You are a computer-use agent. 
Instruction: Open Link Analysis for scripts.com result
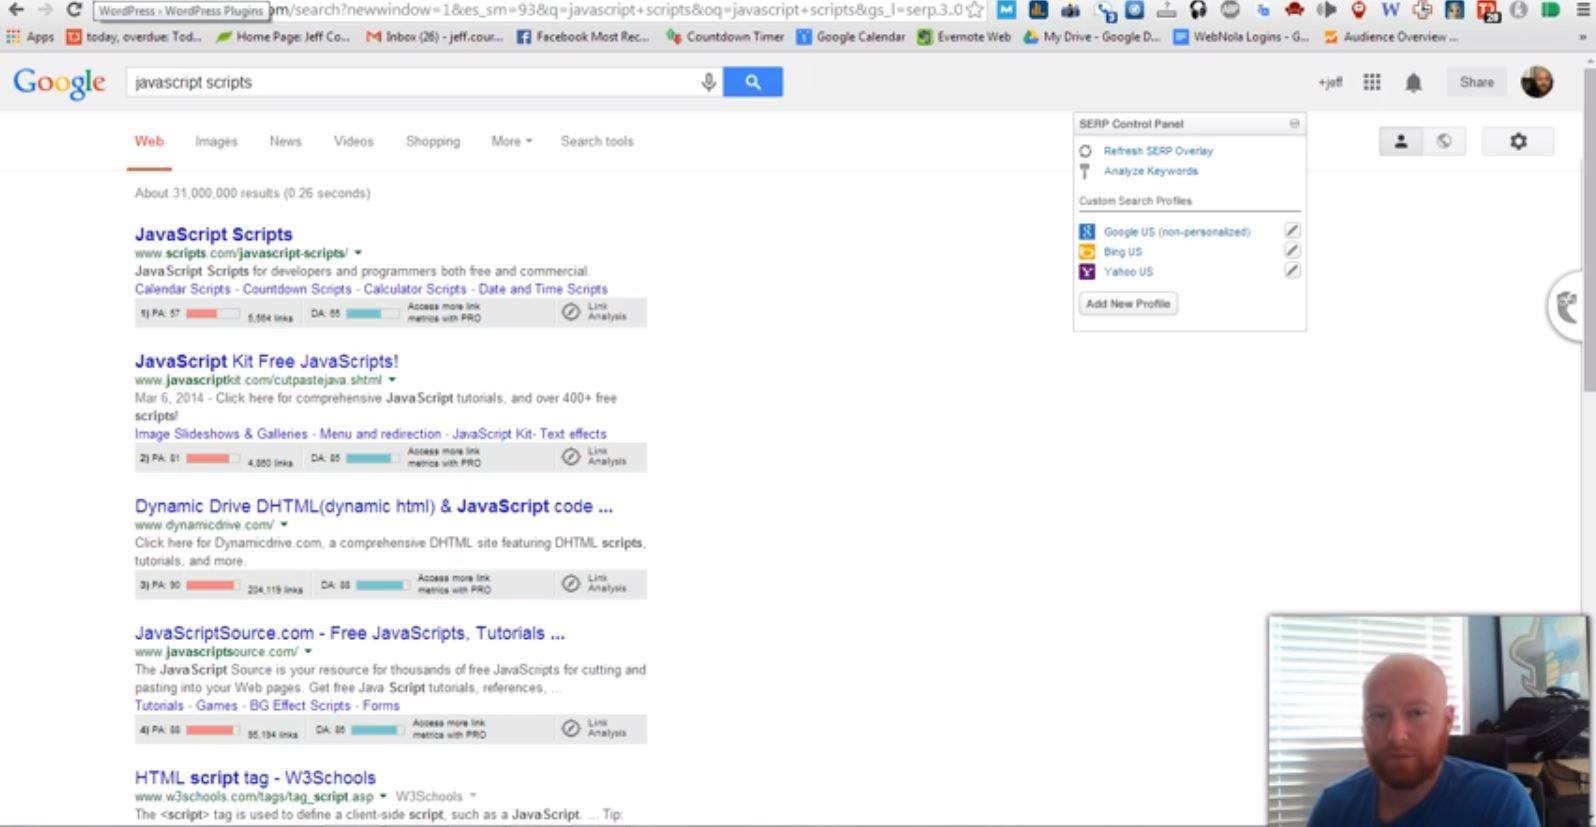tap(594, 313)
